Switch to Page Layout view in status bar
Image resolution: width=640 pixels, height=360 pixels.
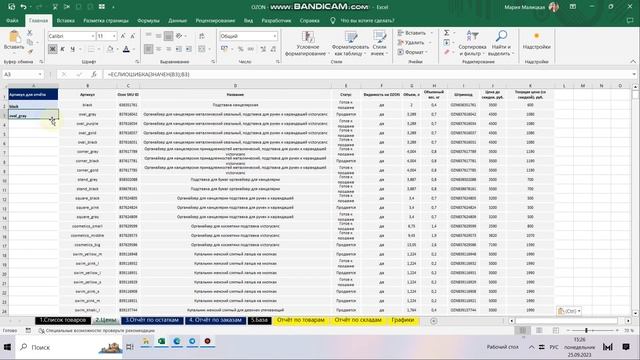(539, 330)
